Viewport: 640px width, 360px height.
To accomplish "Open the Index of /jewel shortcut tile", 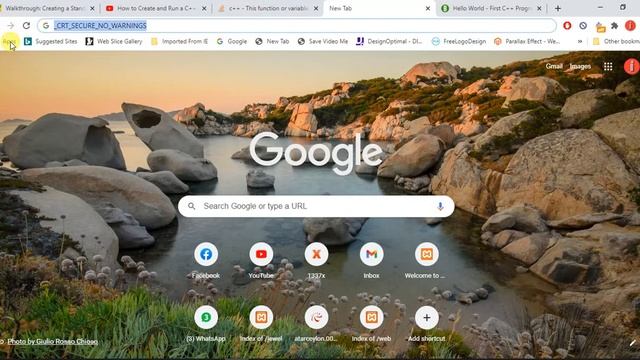I will (x=261, y=324).
